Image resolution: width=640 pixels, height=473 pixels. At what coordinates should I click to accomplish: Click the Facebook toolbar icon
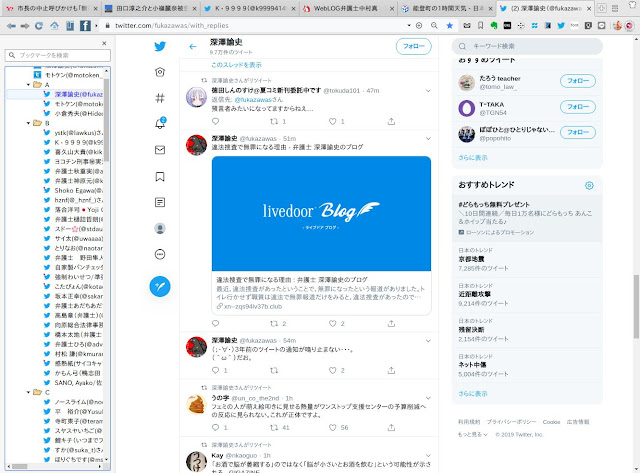pyautogui.click(x=85, y=26)
